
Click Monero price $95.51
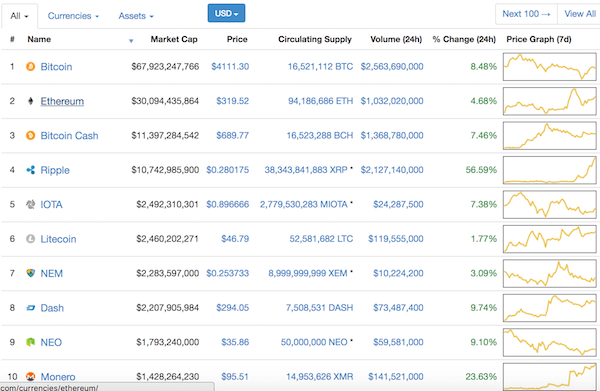pos(235,376)
